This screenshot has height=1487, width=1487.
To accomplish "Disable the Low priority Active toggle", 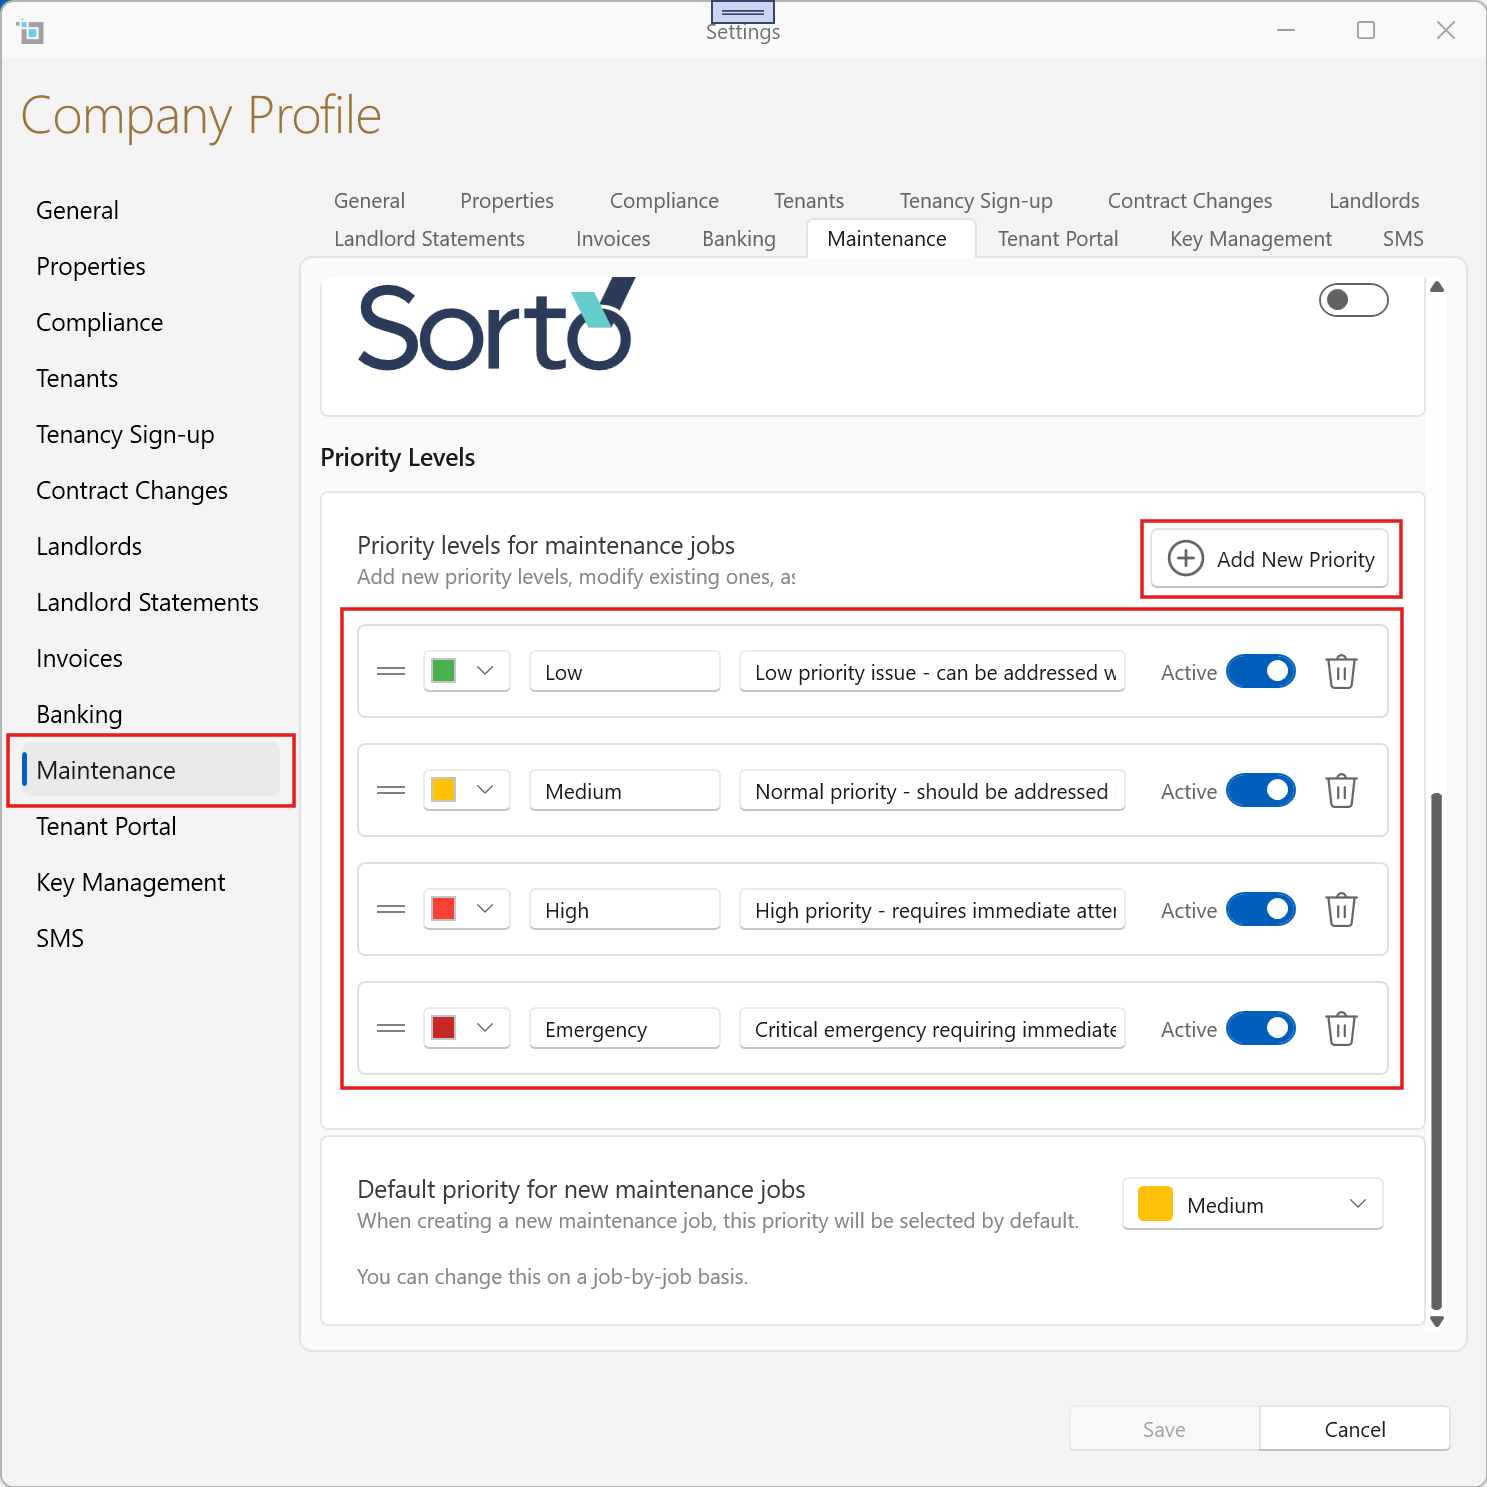I will [1261, 672].
